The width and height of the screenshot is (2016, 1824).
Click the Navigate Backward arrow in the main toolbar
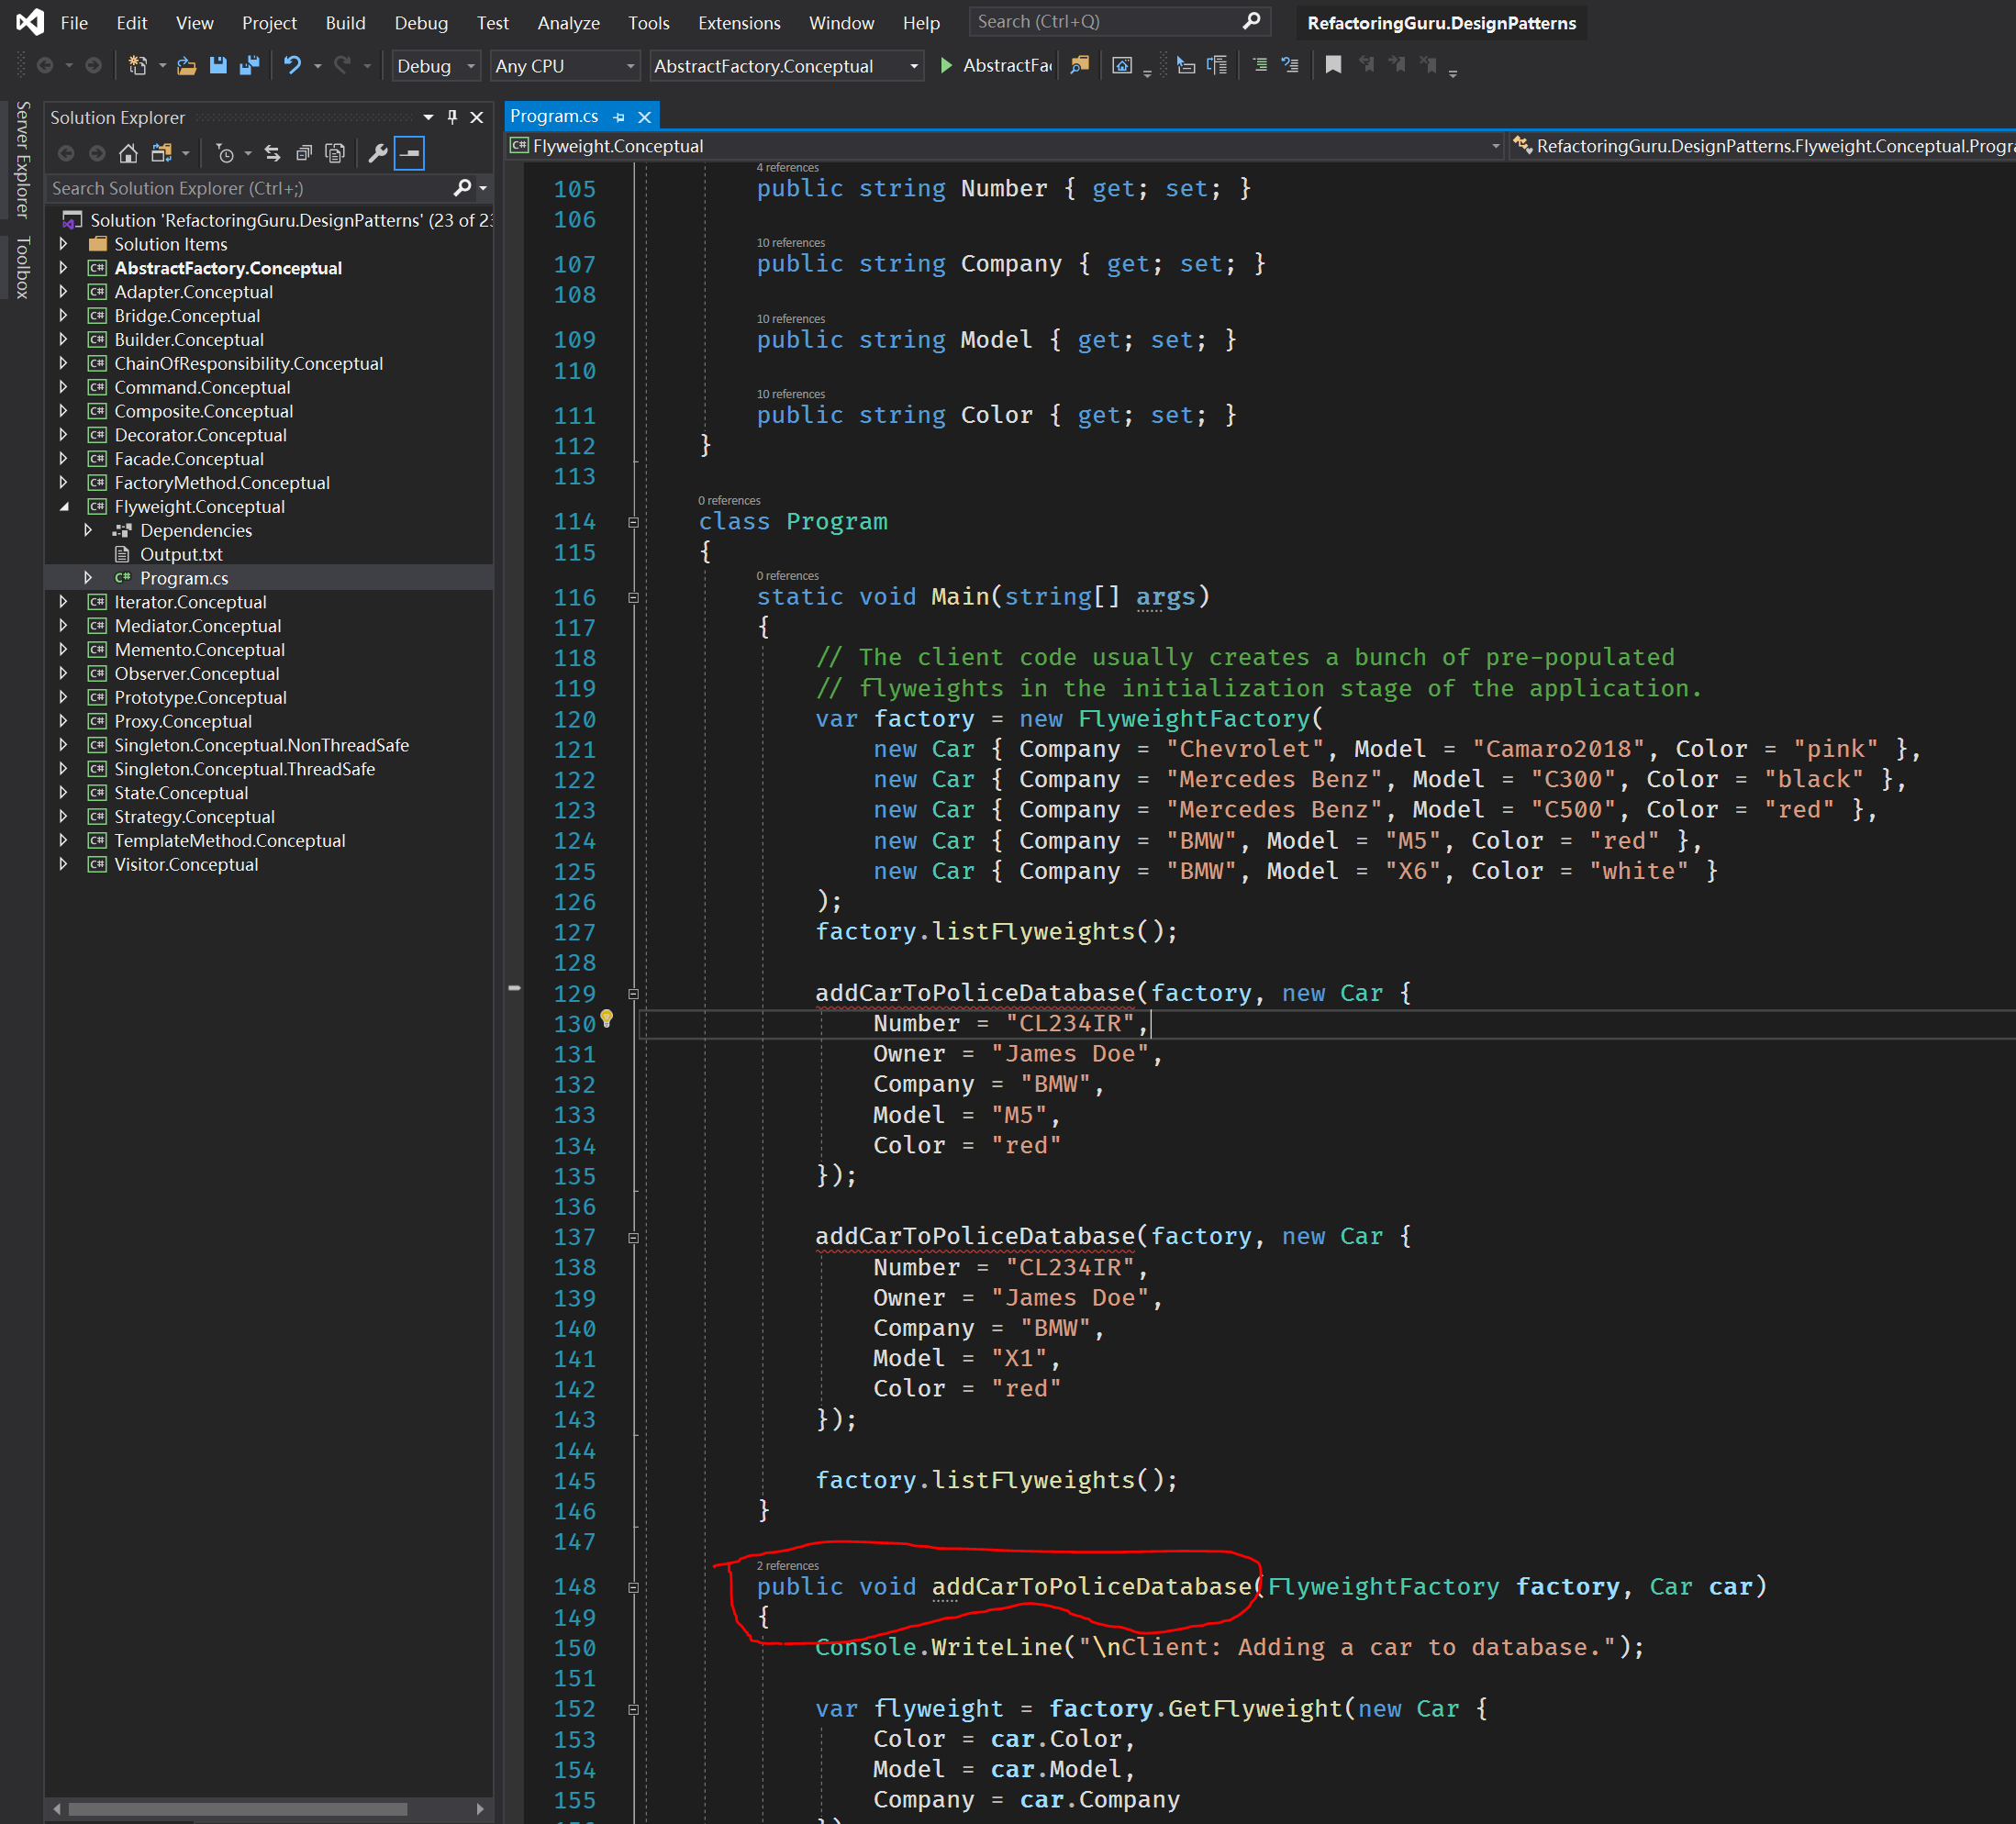45,66
